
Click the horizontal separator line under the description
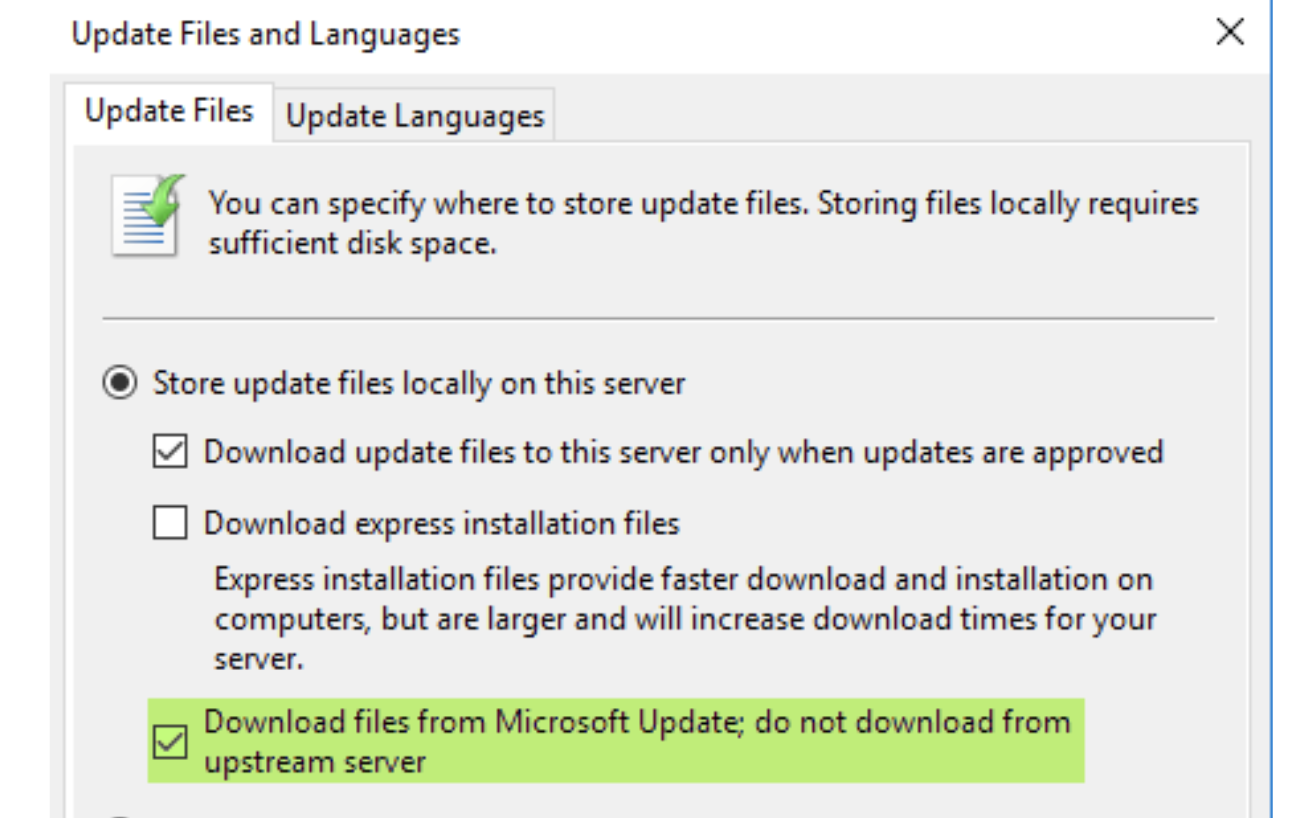pos(658,320)
